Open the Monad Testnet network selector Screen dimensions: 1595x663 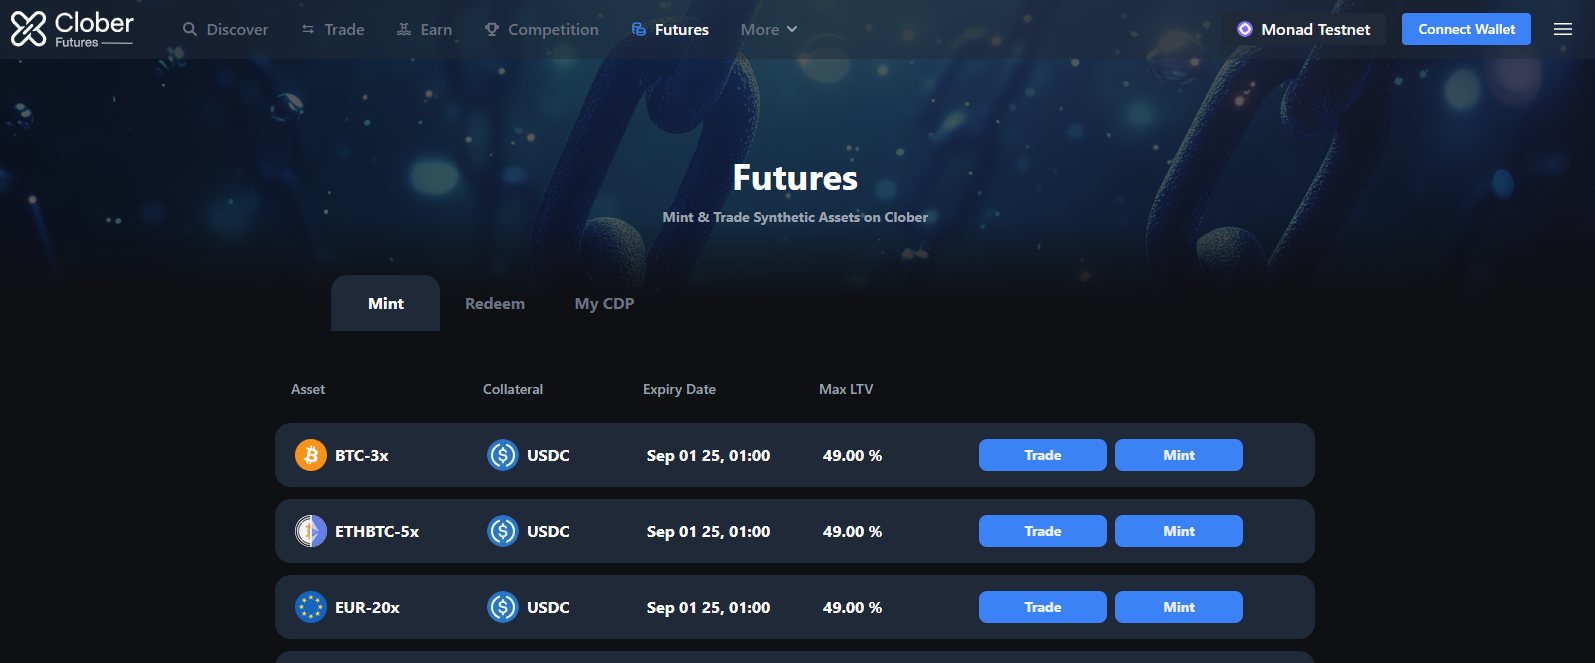1304,29
